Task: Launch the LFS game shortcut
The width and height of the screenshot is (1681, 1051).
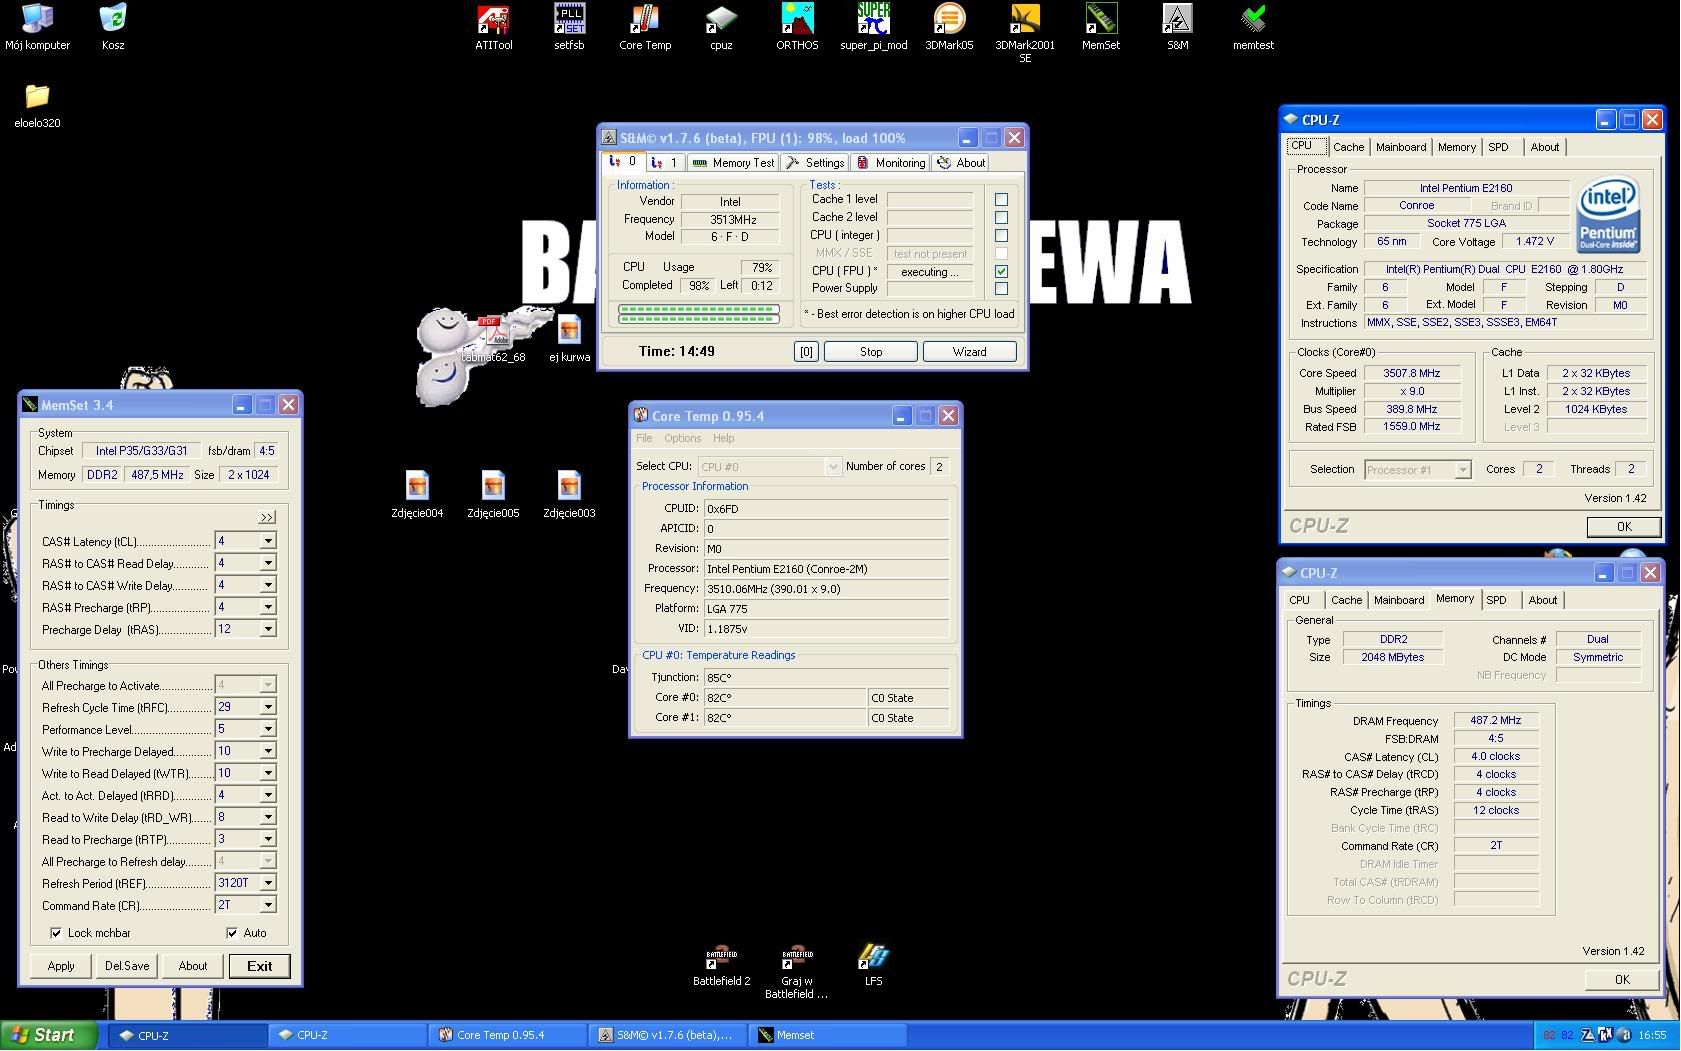Action: (873, 964)
